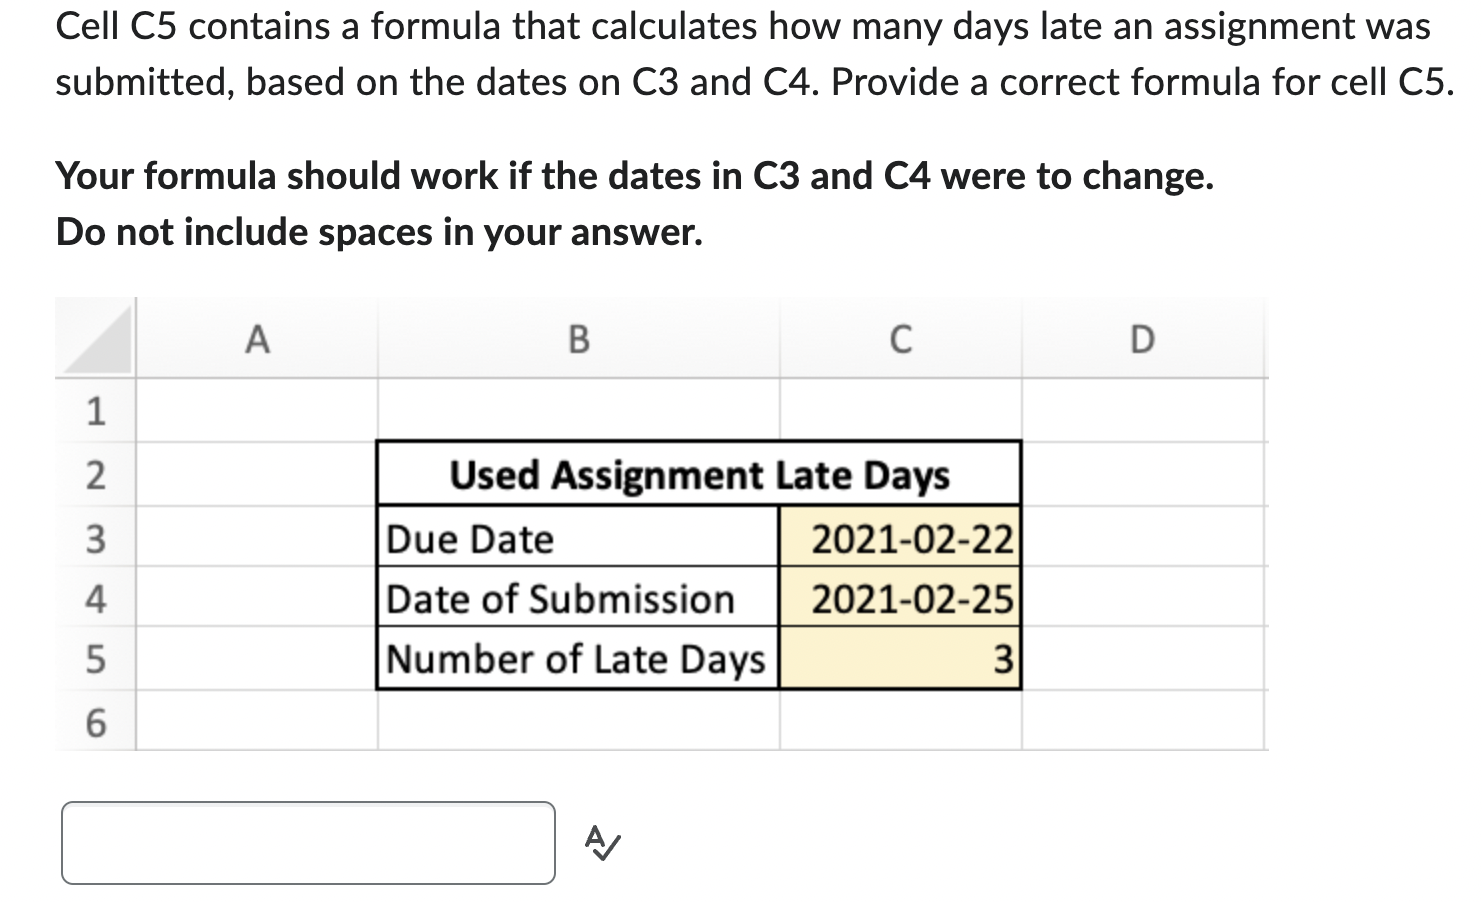Click the spell check icon beside the answer box
1482x902 pixels.
point(600,843)
